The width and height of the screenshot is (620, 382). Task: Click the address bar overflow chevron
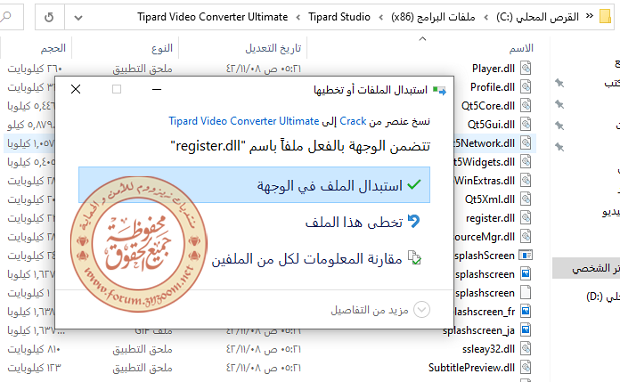589,16
